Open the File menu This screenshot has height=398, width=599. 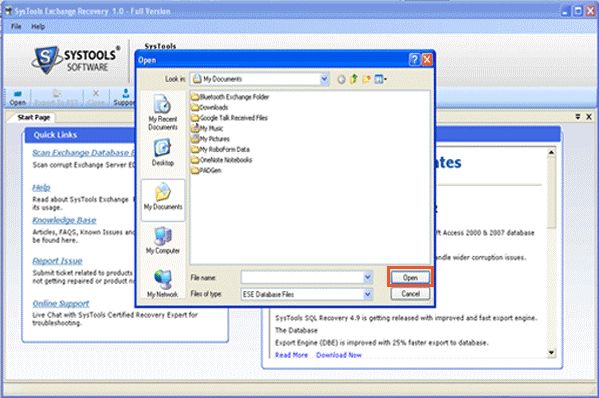16,26
